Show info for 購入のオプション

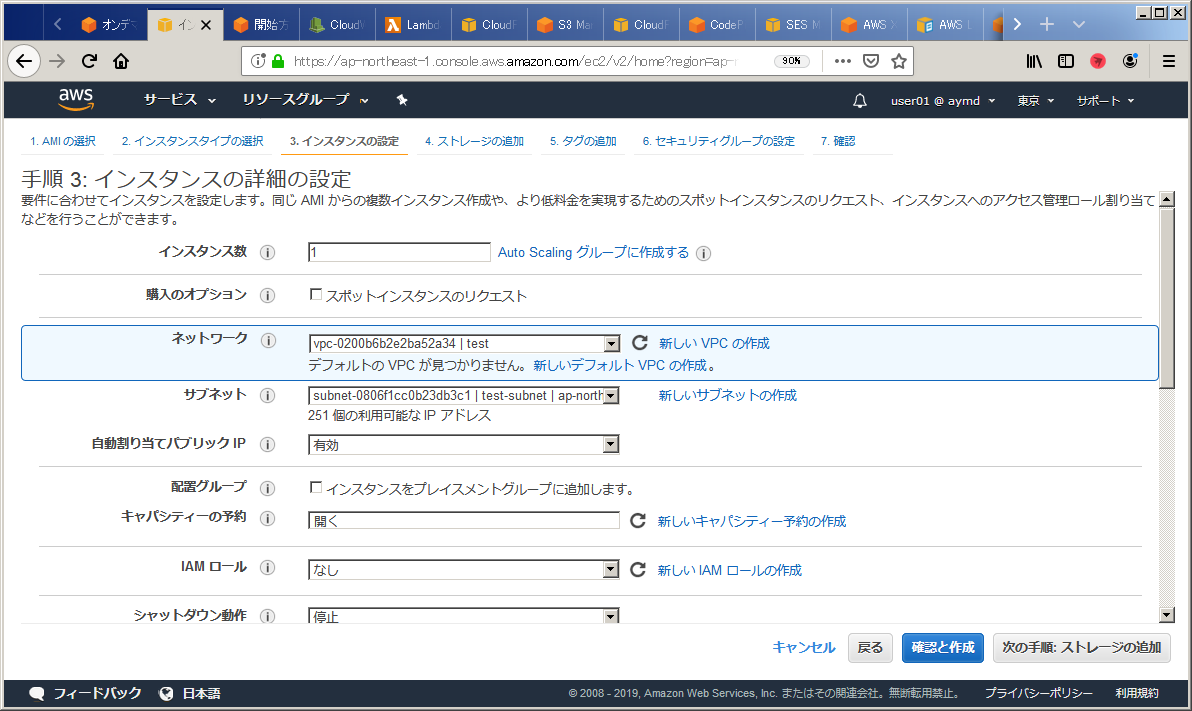[268, 295]
